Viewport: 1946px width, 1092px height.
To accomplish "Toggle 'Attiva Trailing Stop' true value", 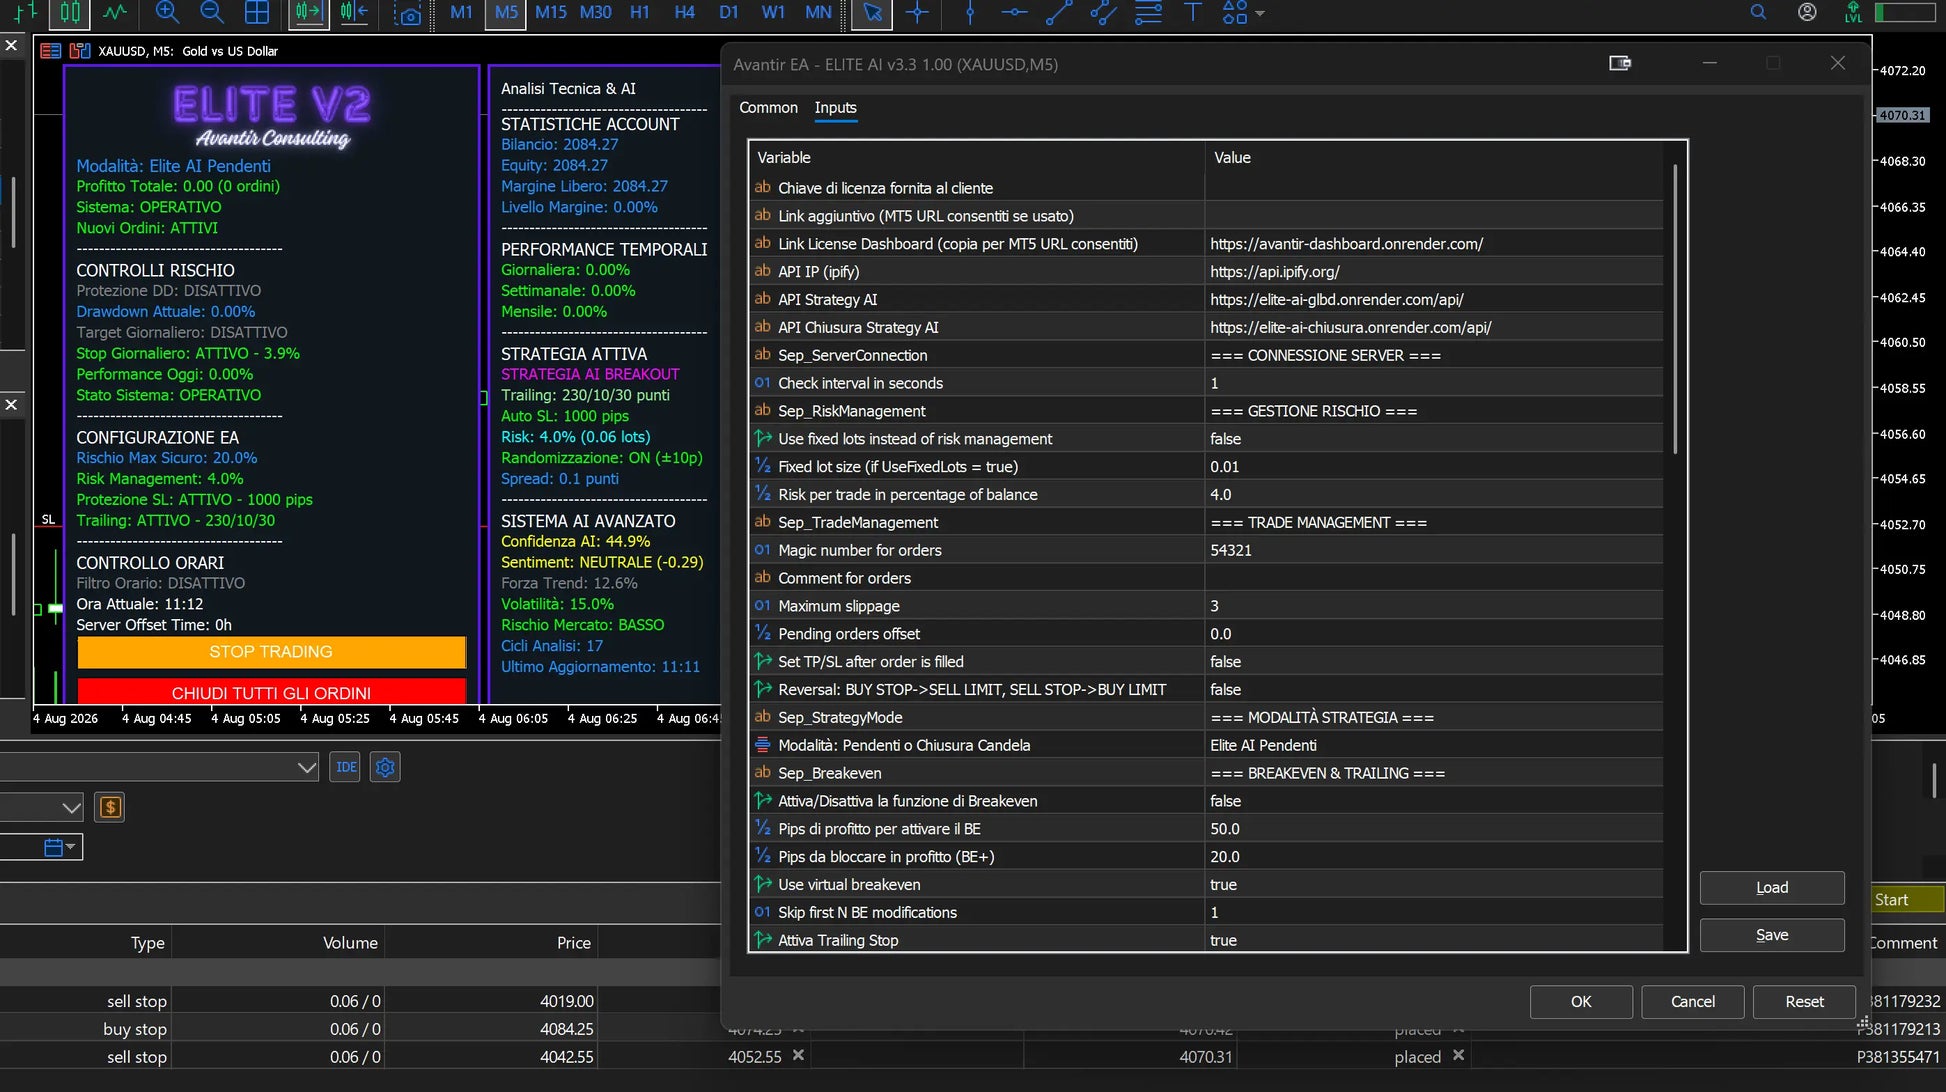I will coord(1433,940).
